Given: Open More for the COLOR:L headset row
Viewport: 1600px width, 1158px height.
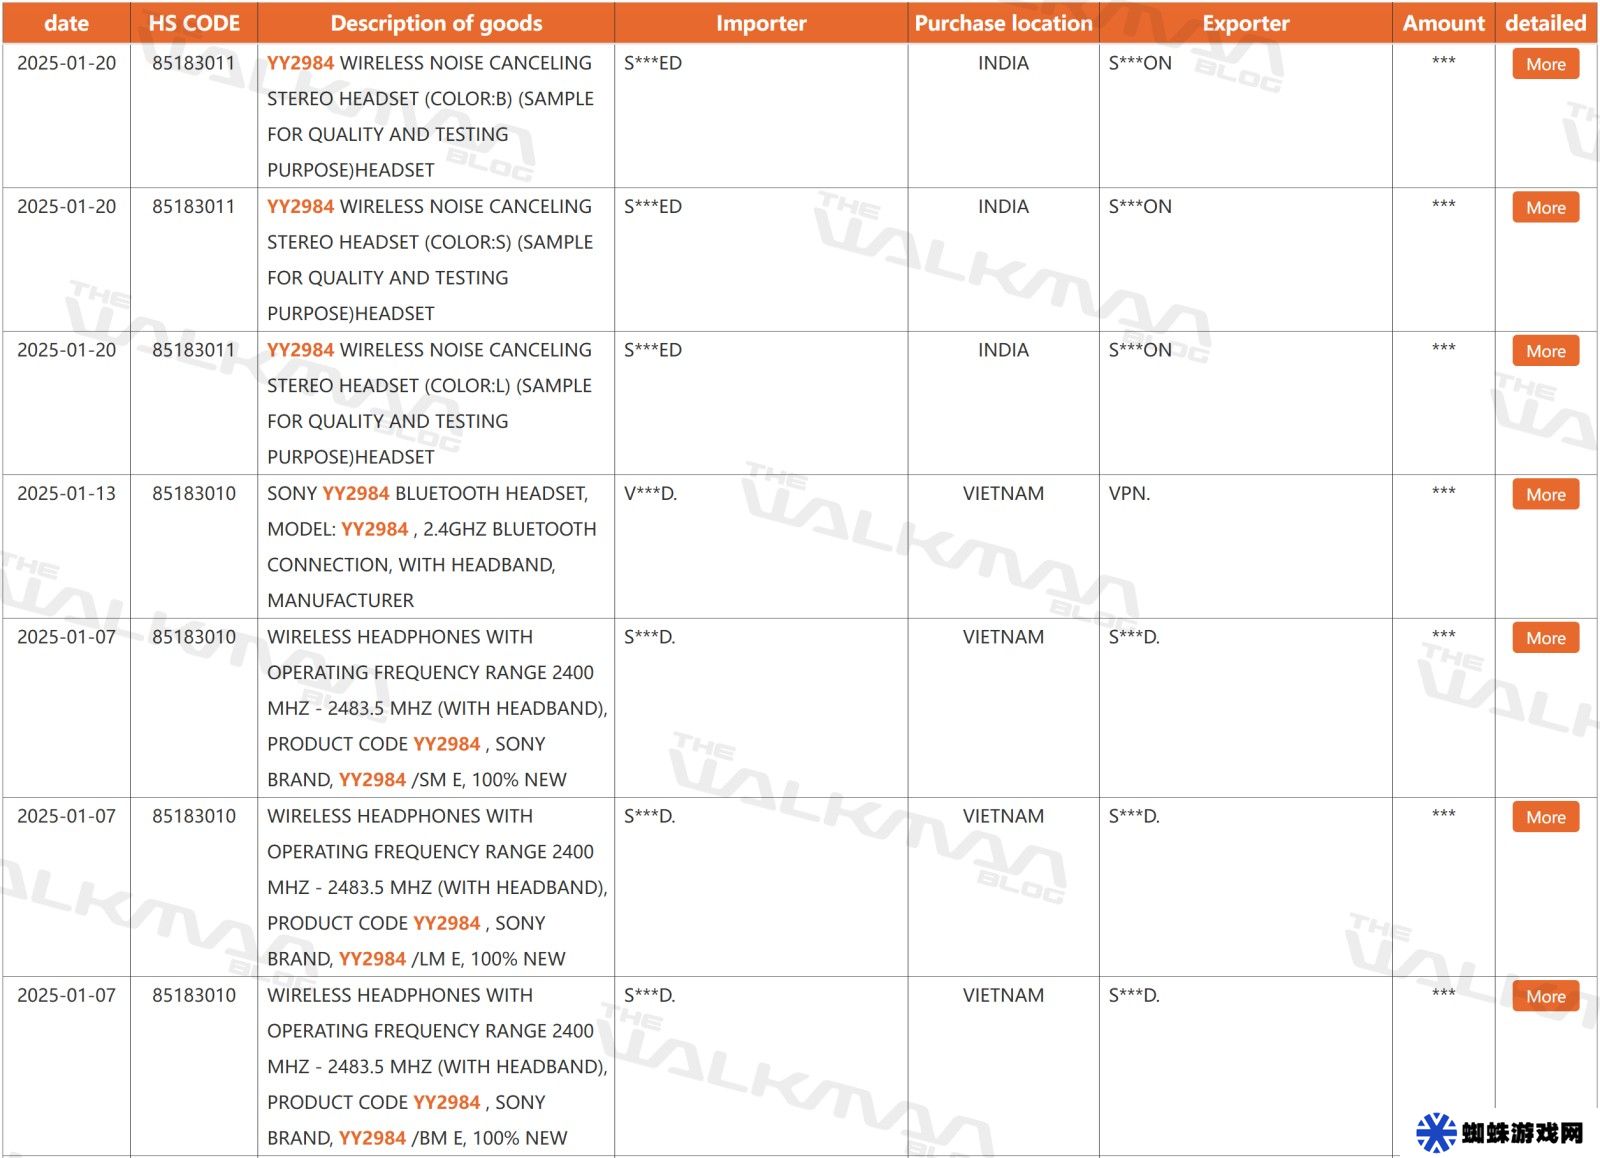Looking at the screenshot, I should click(x=1545, y=351).
